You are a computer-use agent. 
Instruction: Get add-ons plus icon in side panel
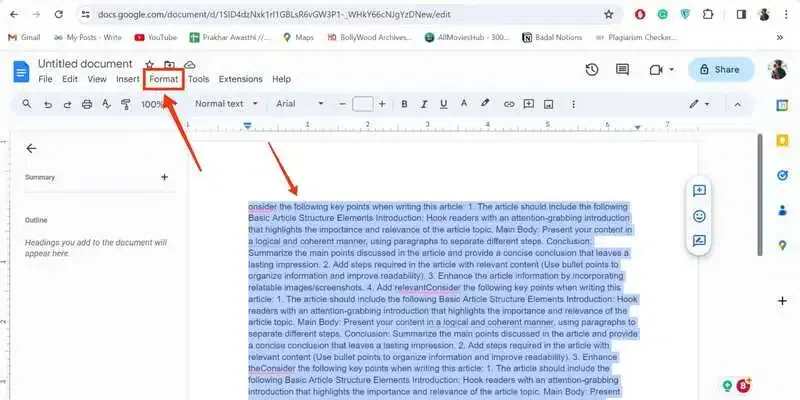point(782,301)
